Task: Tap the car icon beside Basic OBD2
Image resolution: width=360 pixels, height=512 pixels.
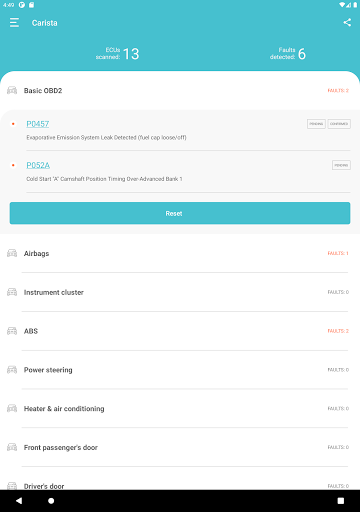Action: [12, 90]
